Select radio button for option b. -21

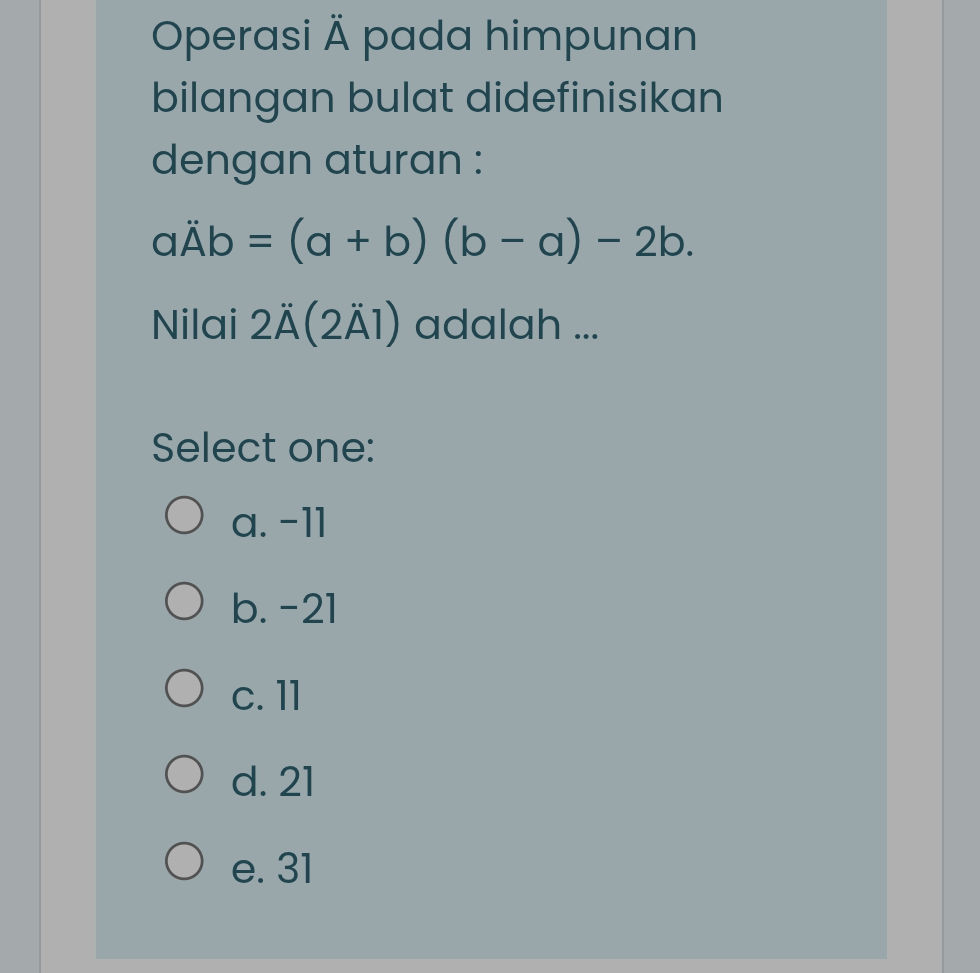click(184, 600)
